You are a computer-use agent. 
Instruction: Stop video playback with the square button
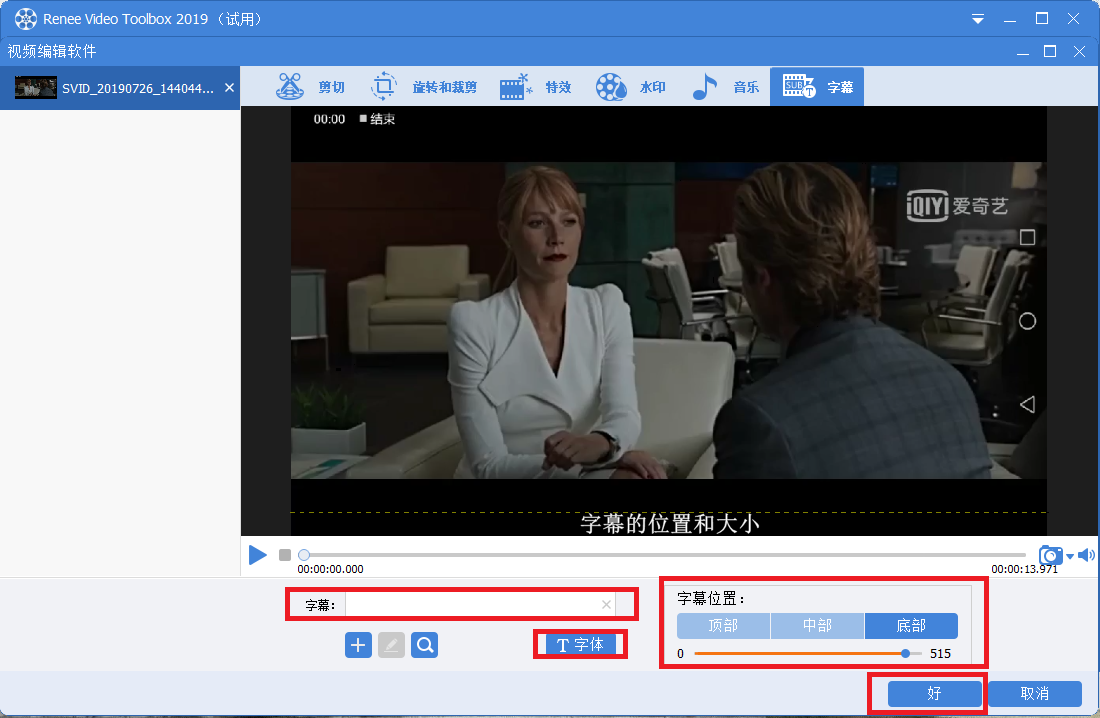point(285,555)
